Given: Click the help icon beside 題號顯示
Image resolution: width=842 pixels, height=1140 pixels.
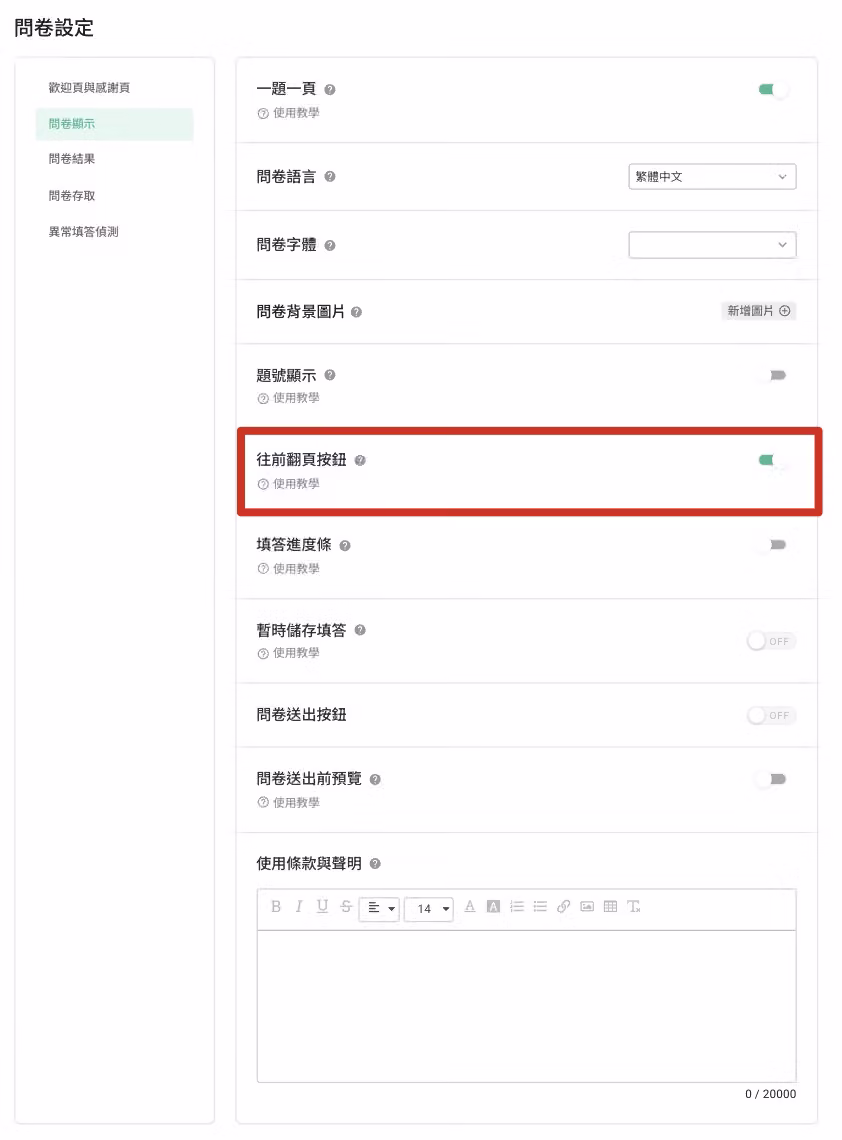Looking at the screenshot, I should tap(330, 375).
